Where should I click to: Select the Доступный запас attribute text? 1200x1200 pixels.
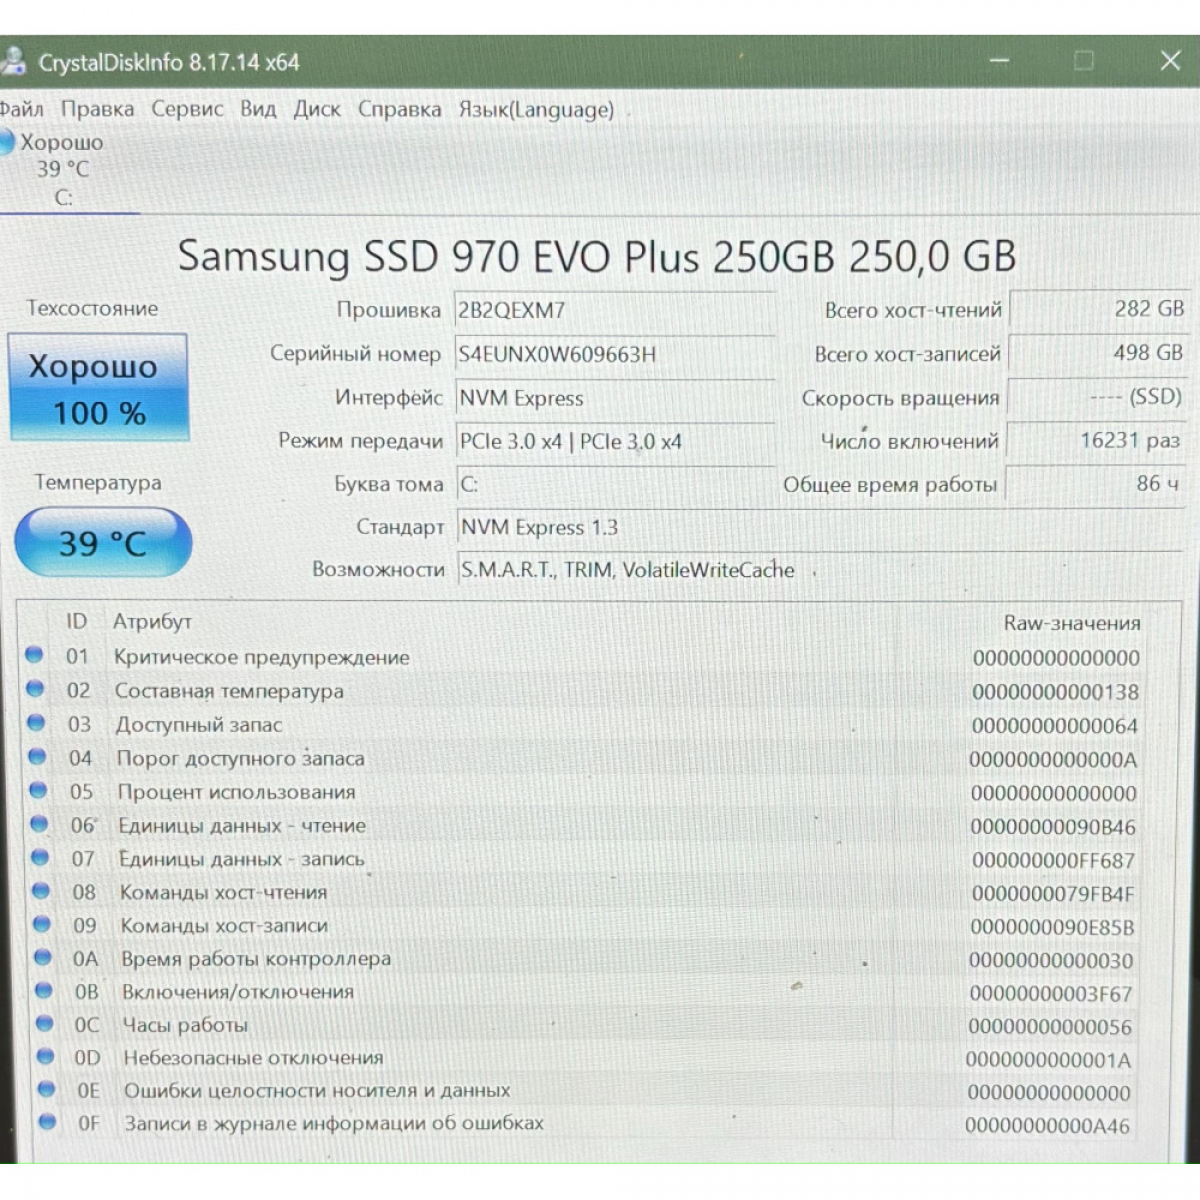point(199,724)
